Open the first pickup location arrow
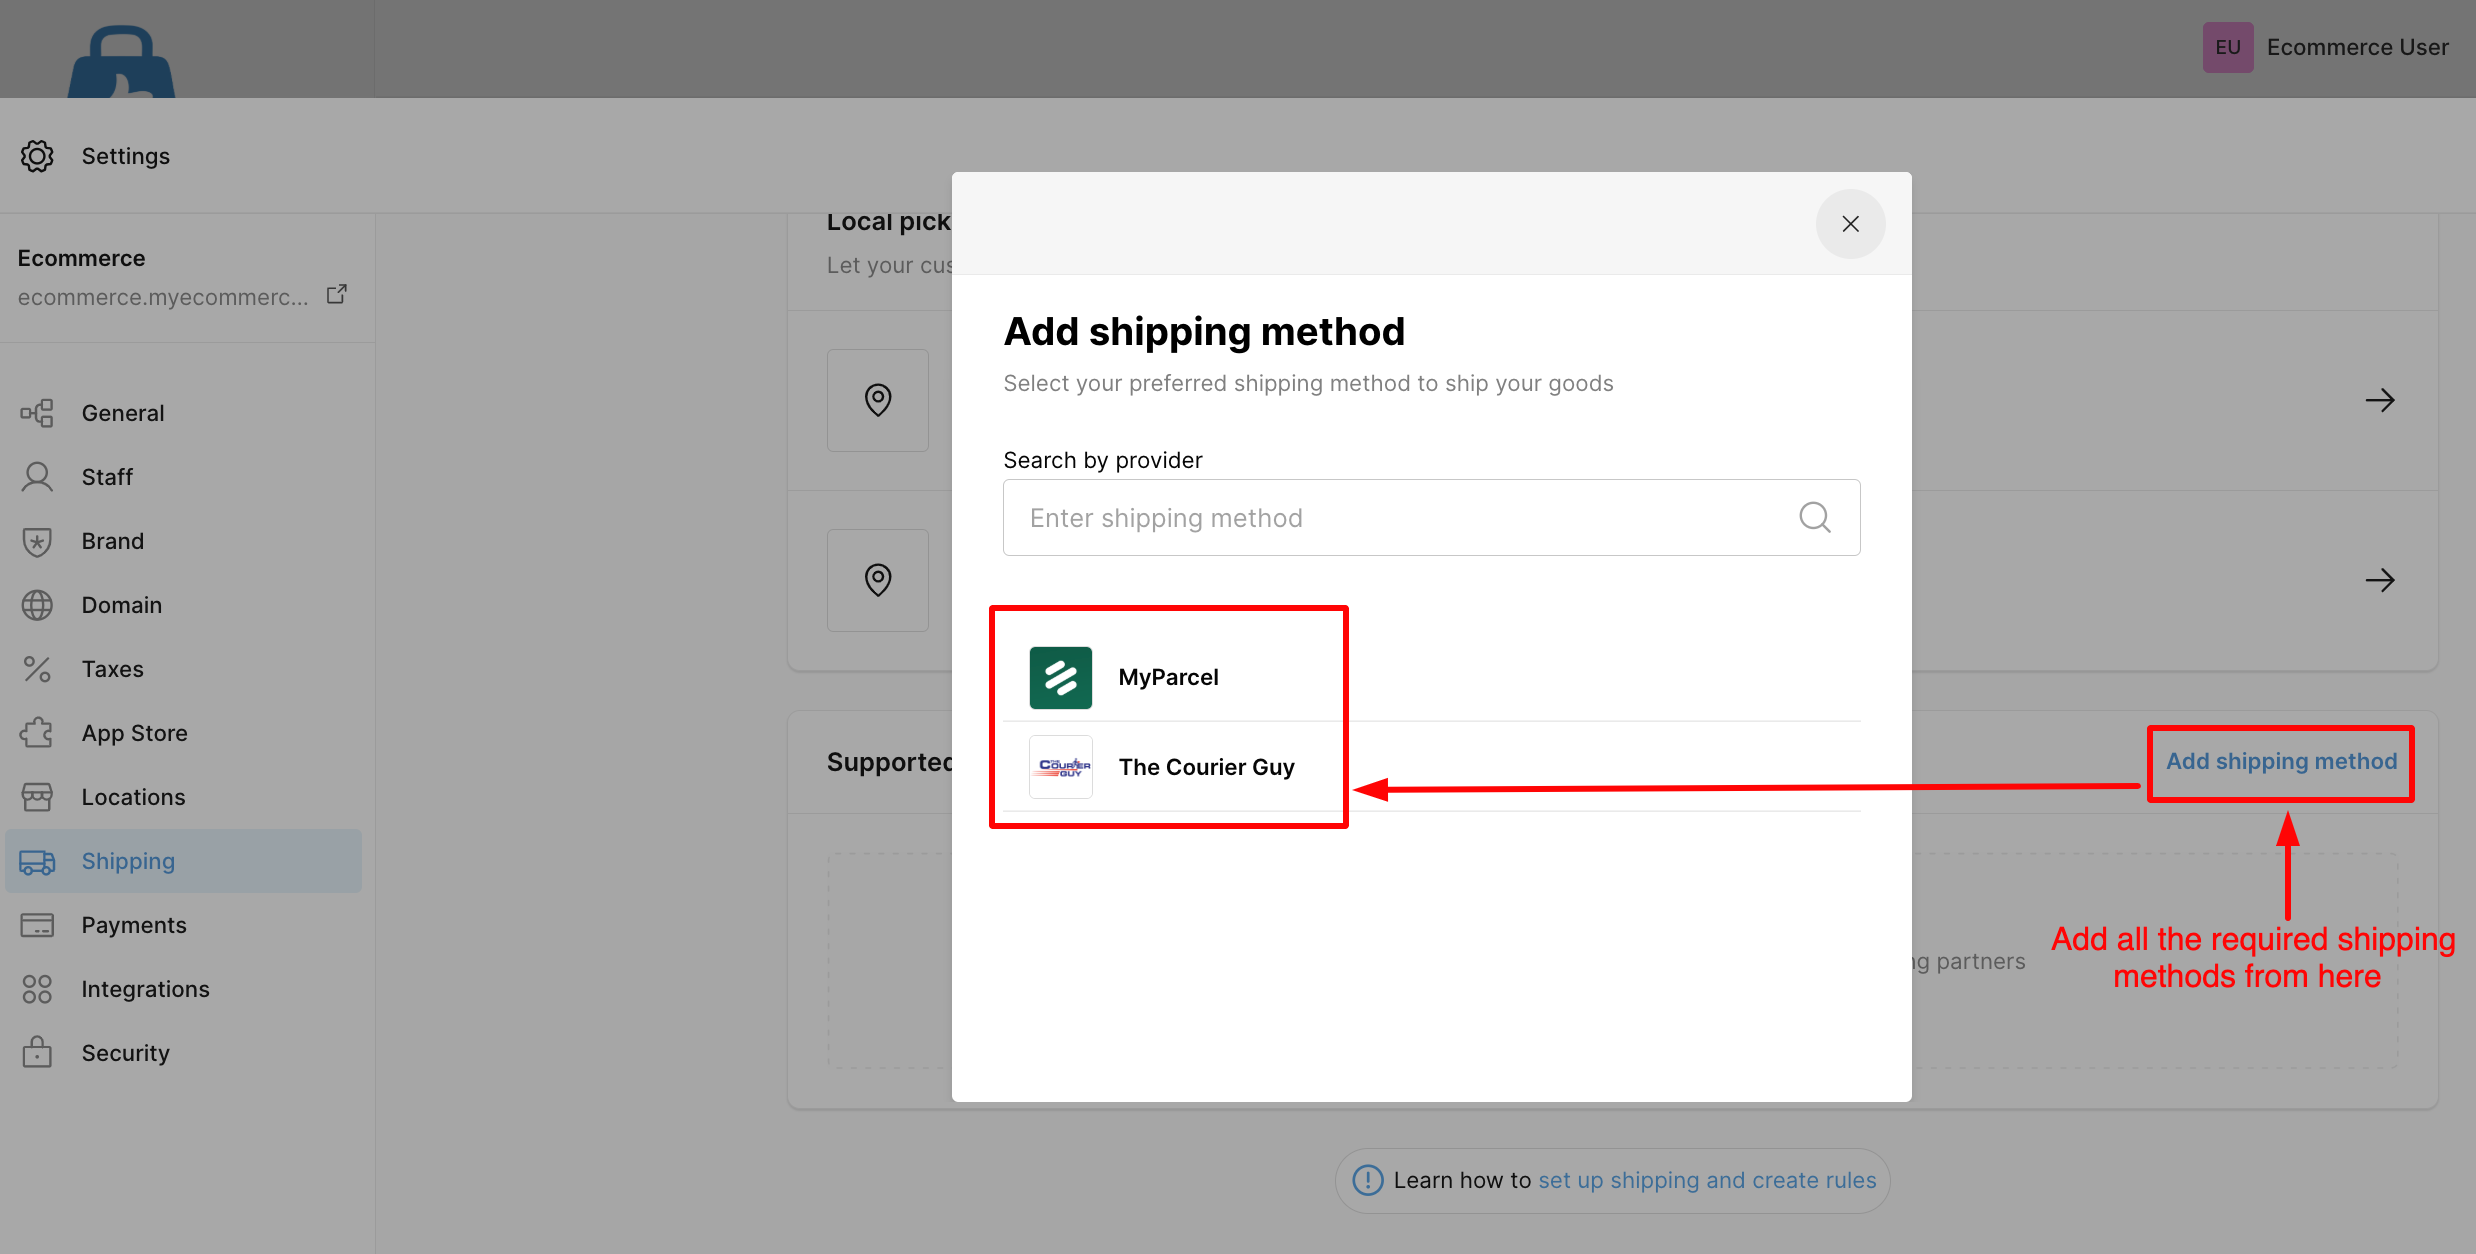 coord(2379,400)
